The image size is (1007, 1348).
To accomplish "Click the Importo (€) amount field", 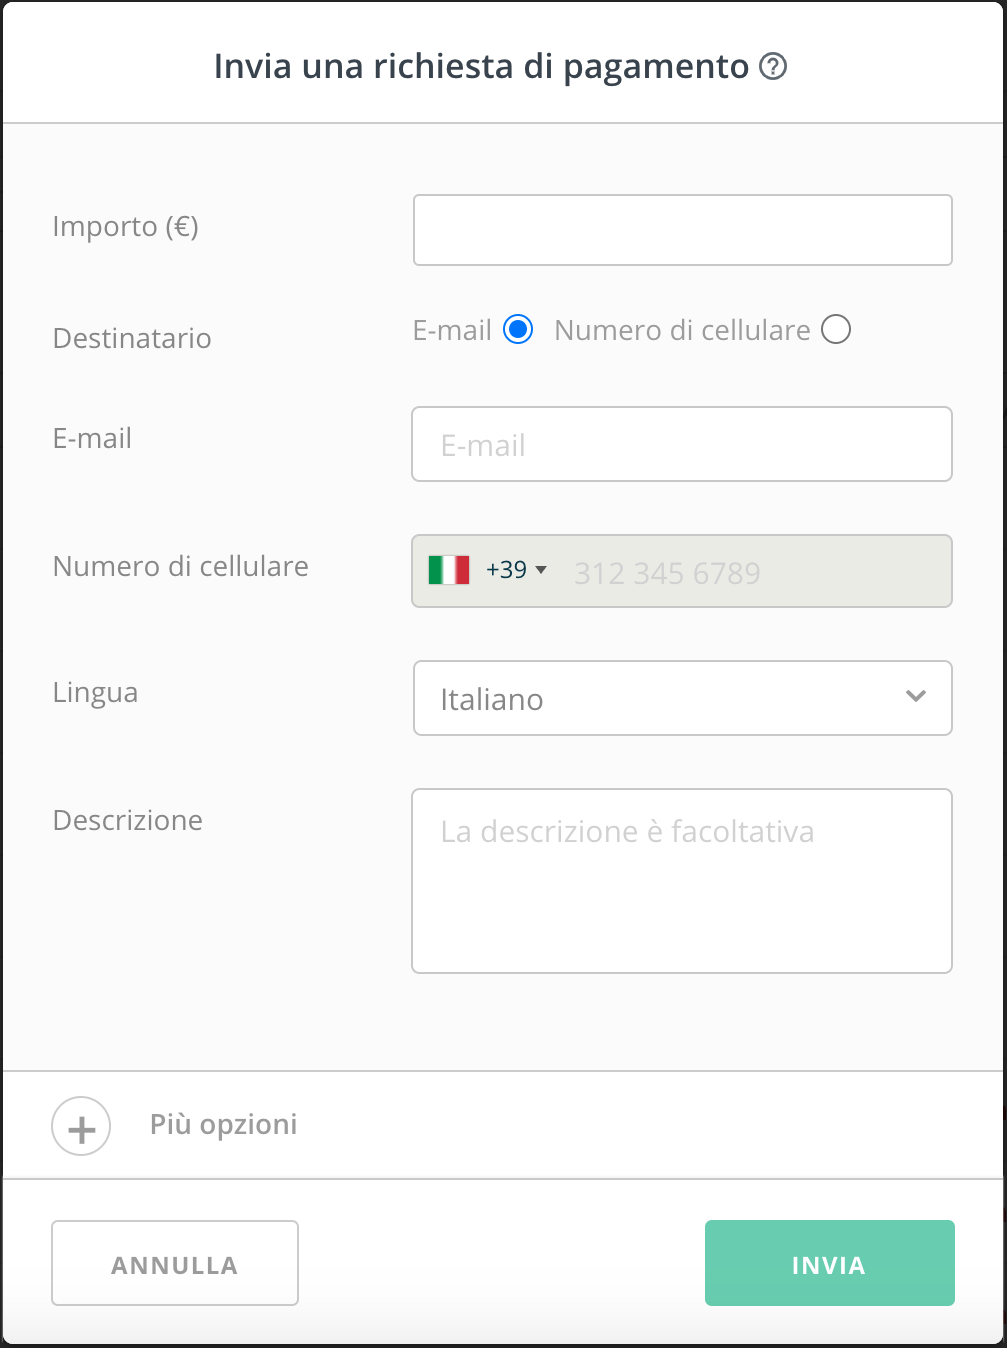I will click(x=683, y=230).
